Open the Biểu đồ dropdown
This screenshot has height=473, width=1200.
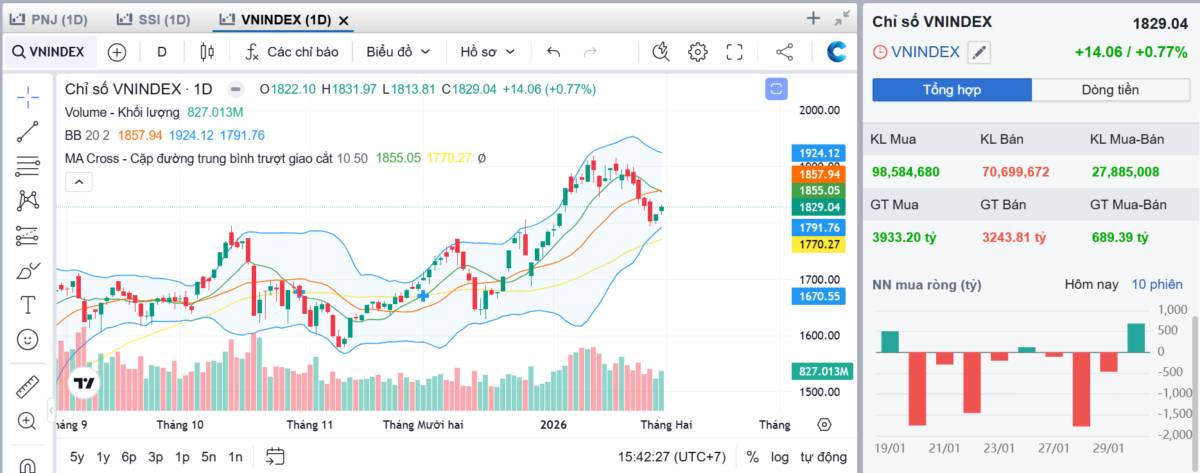(x=398, y=52)
